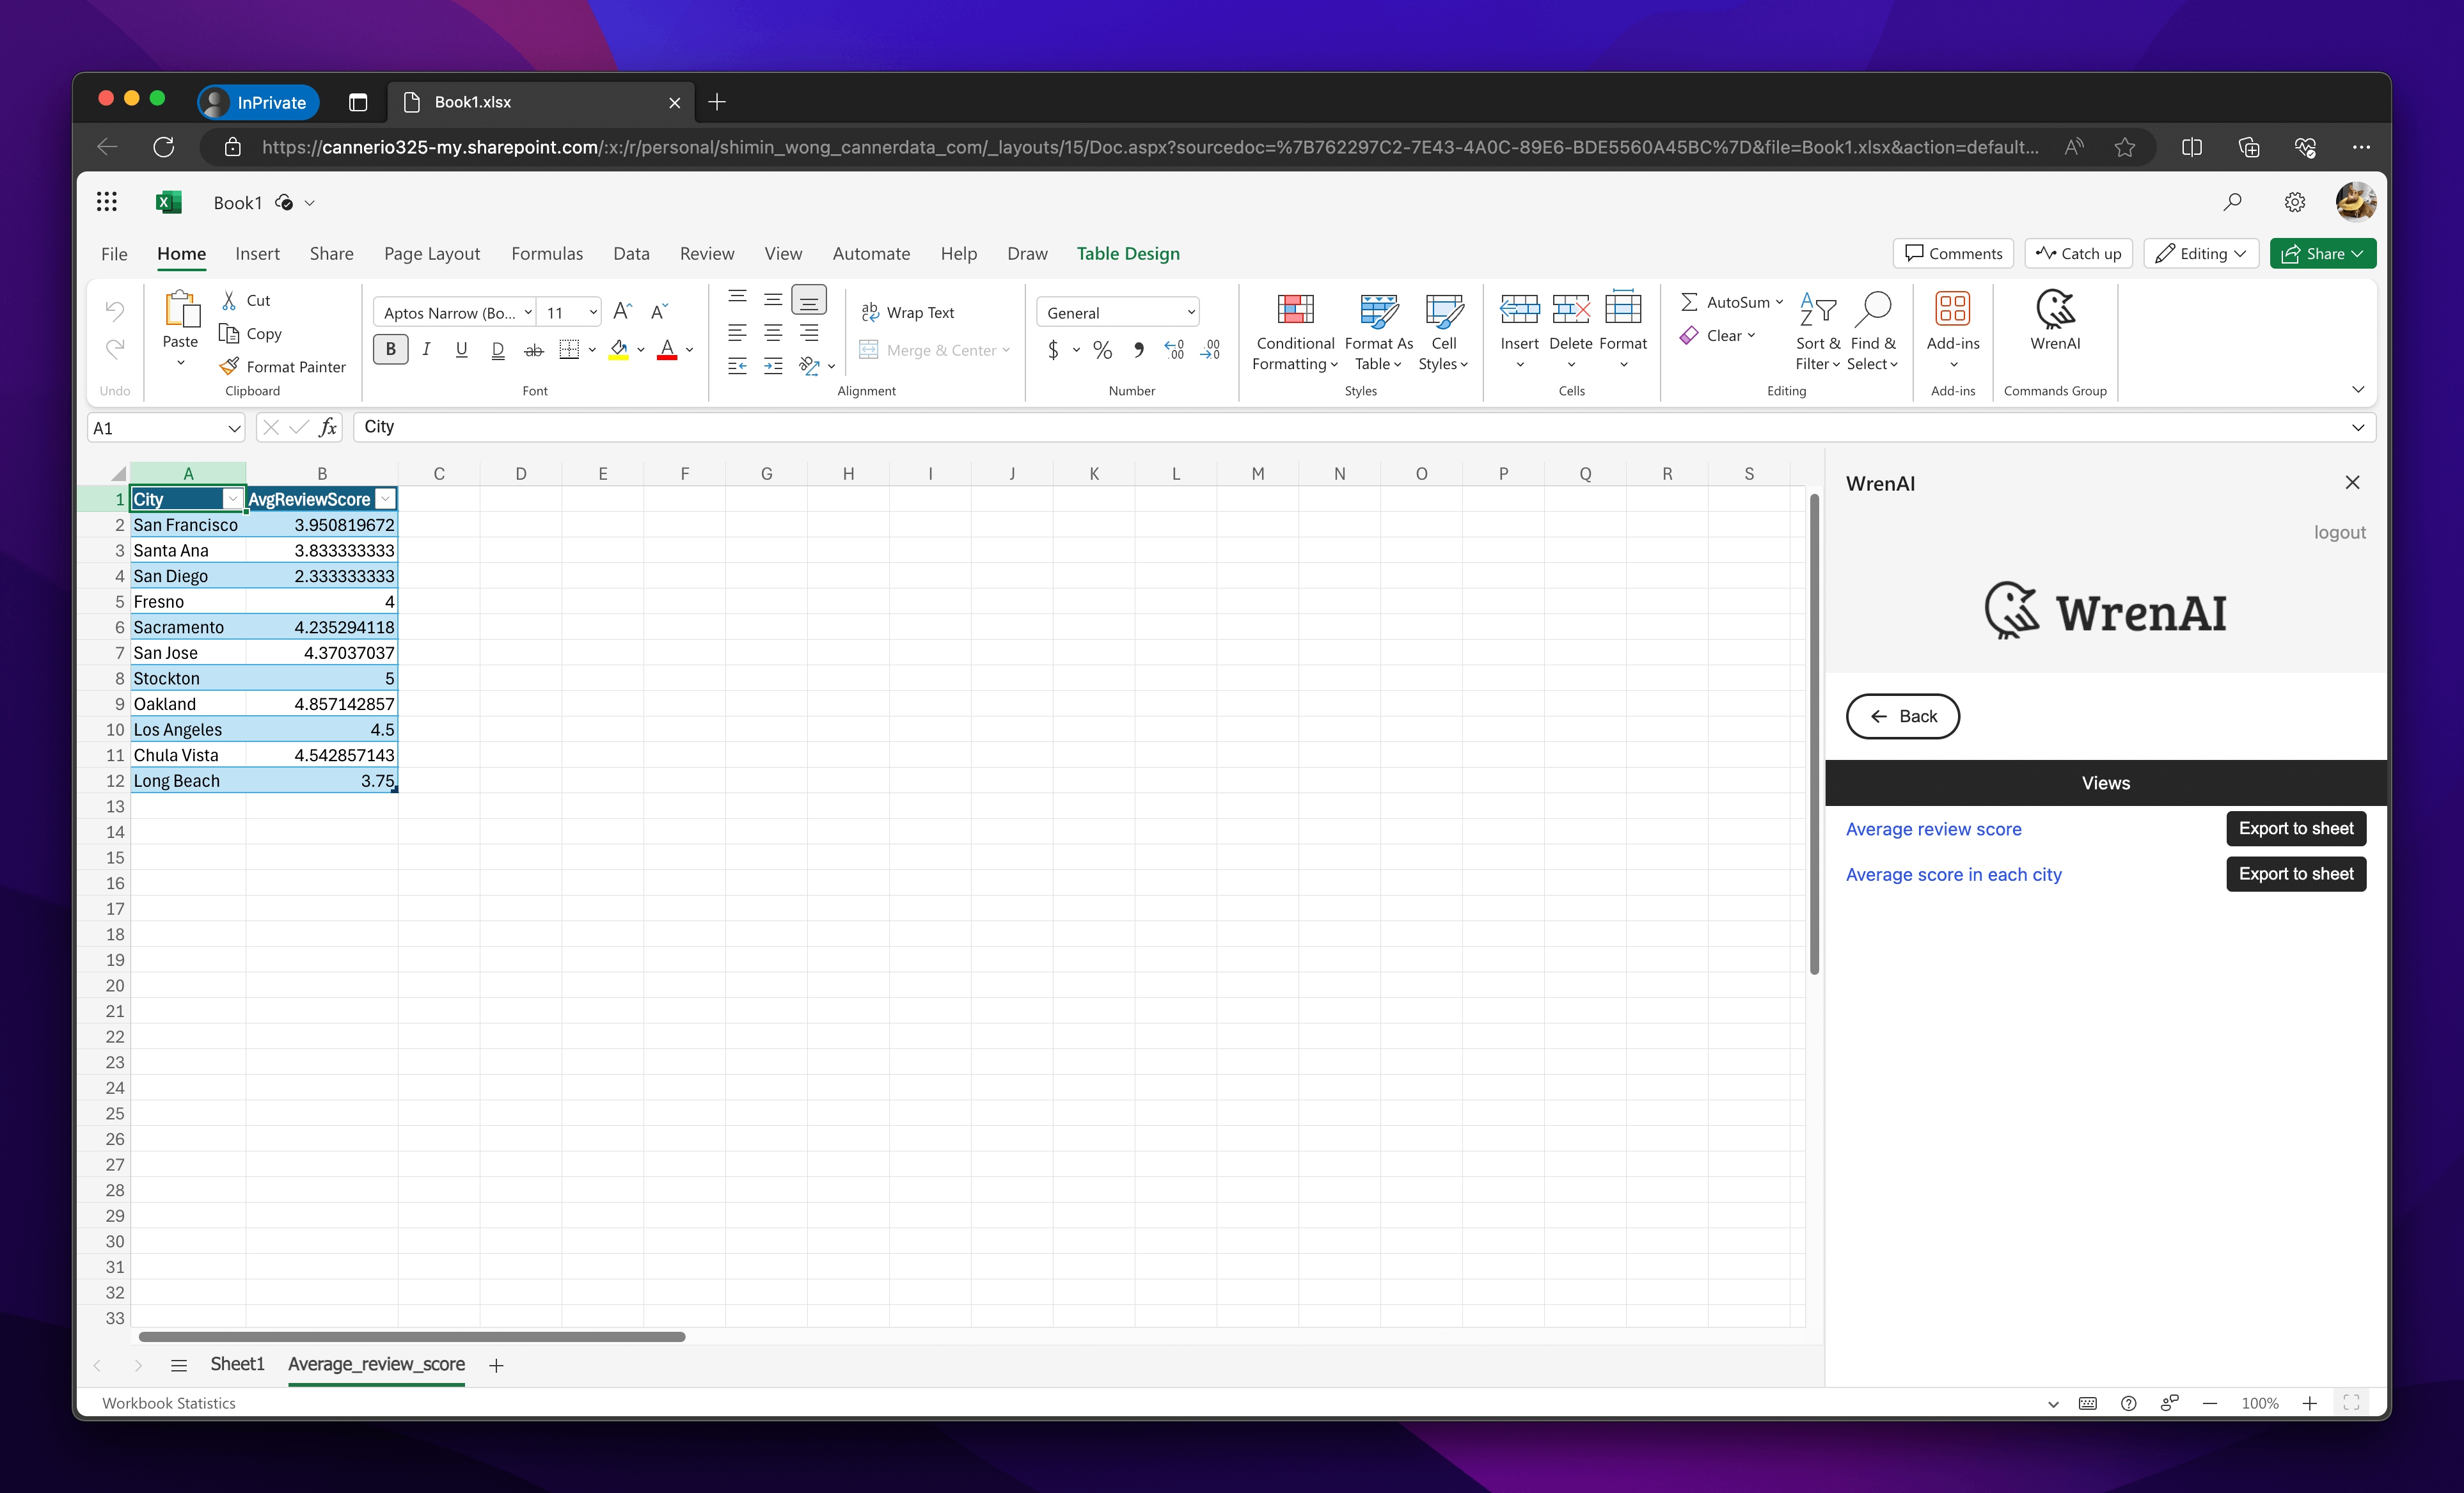The image size is (2464, 1493).
Task: Align cell text to the right
Action: [x=809, y=333]
